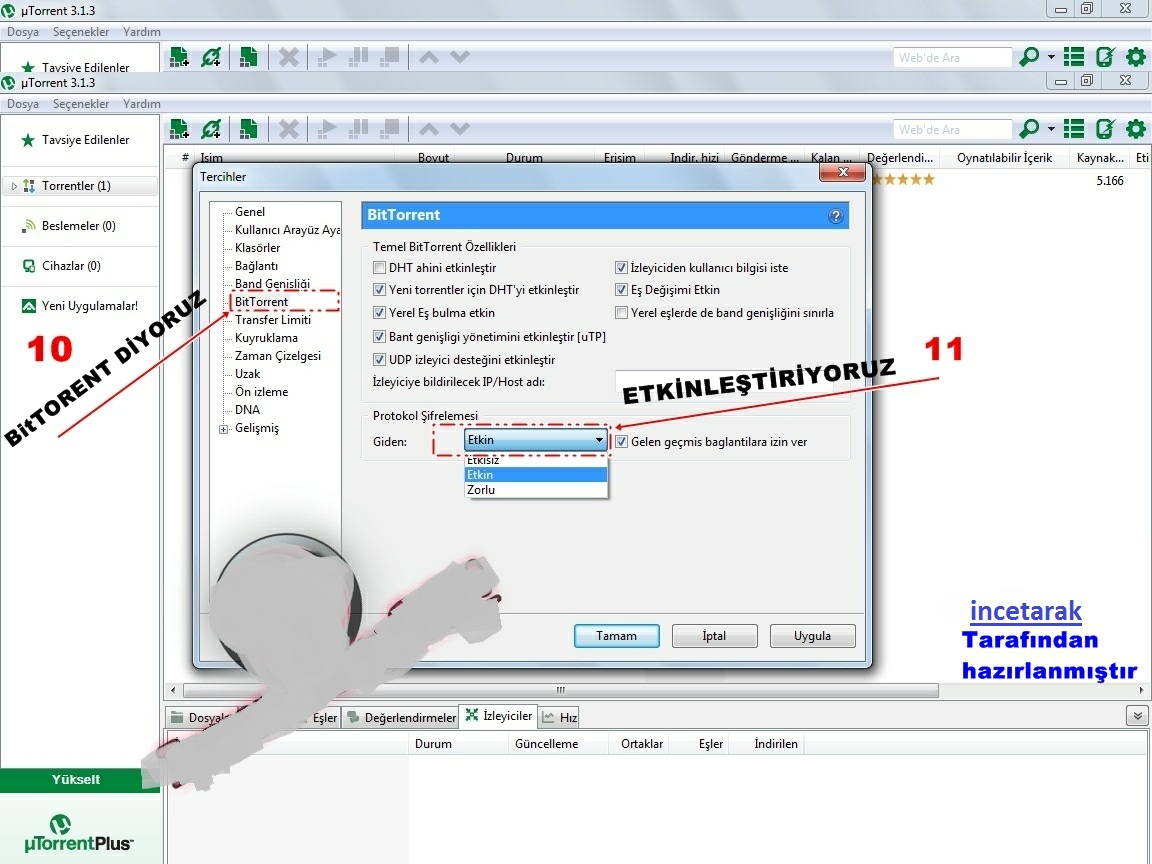Open the Dosya menu in front window
The image size is (1152, 864).
[23, 104]
